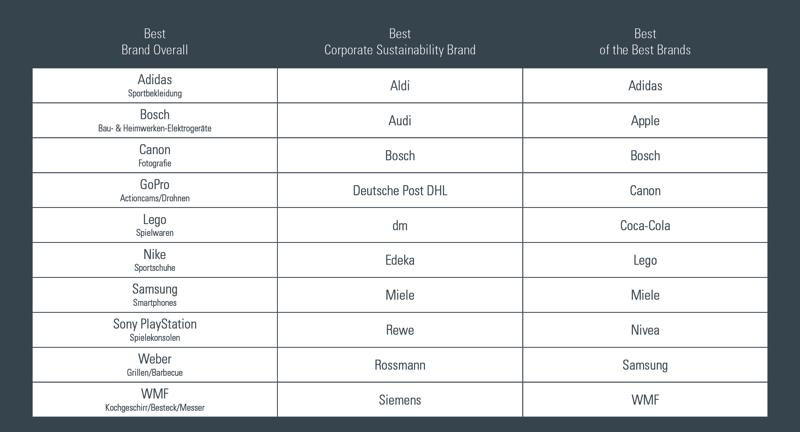Select the Nike Sportschuhe cell
800x432 pixels.
[x=155, y=260]
